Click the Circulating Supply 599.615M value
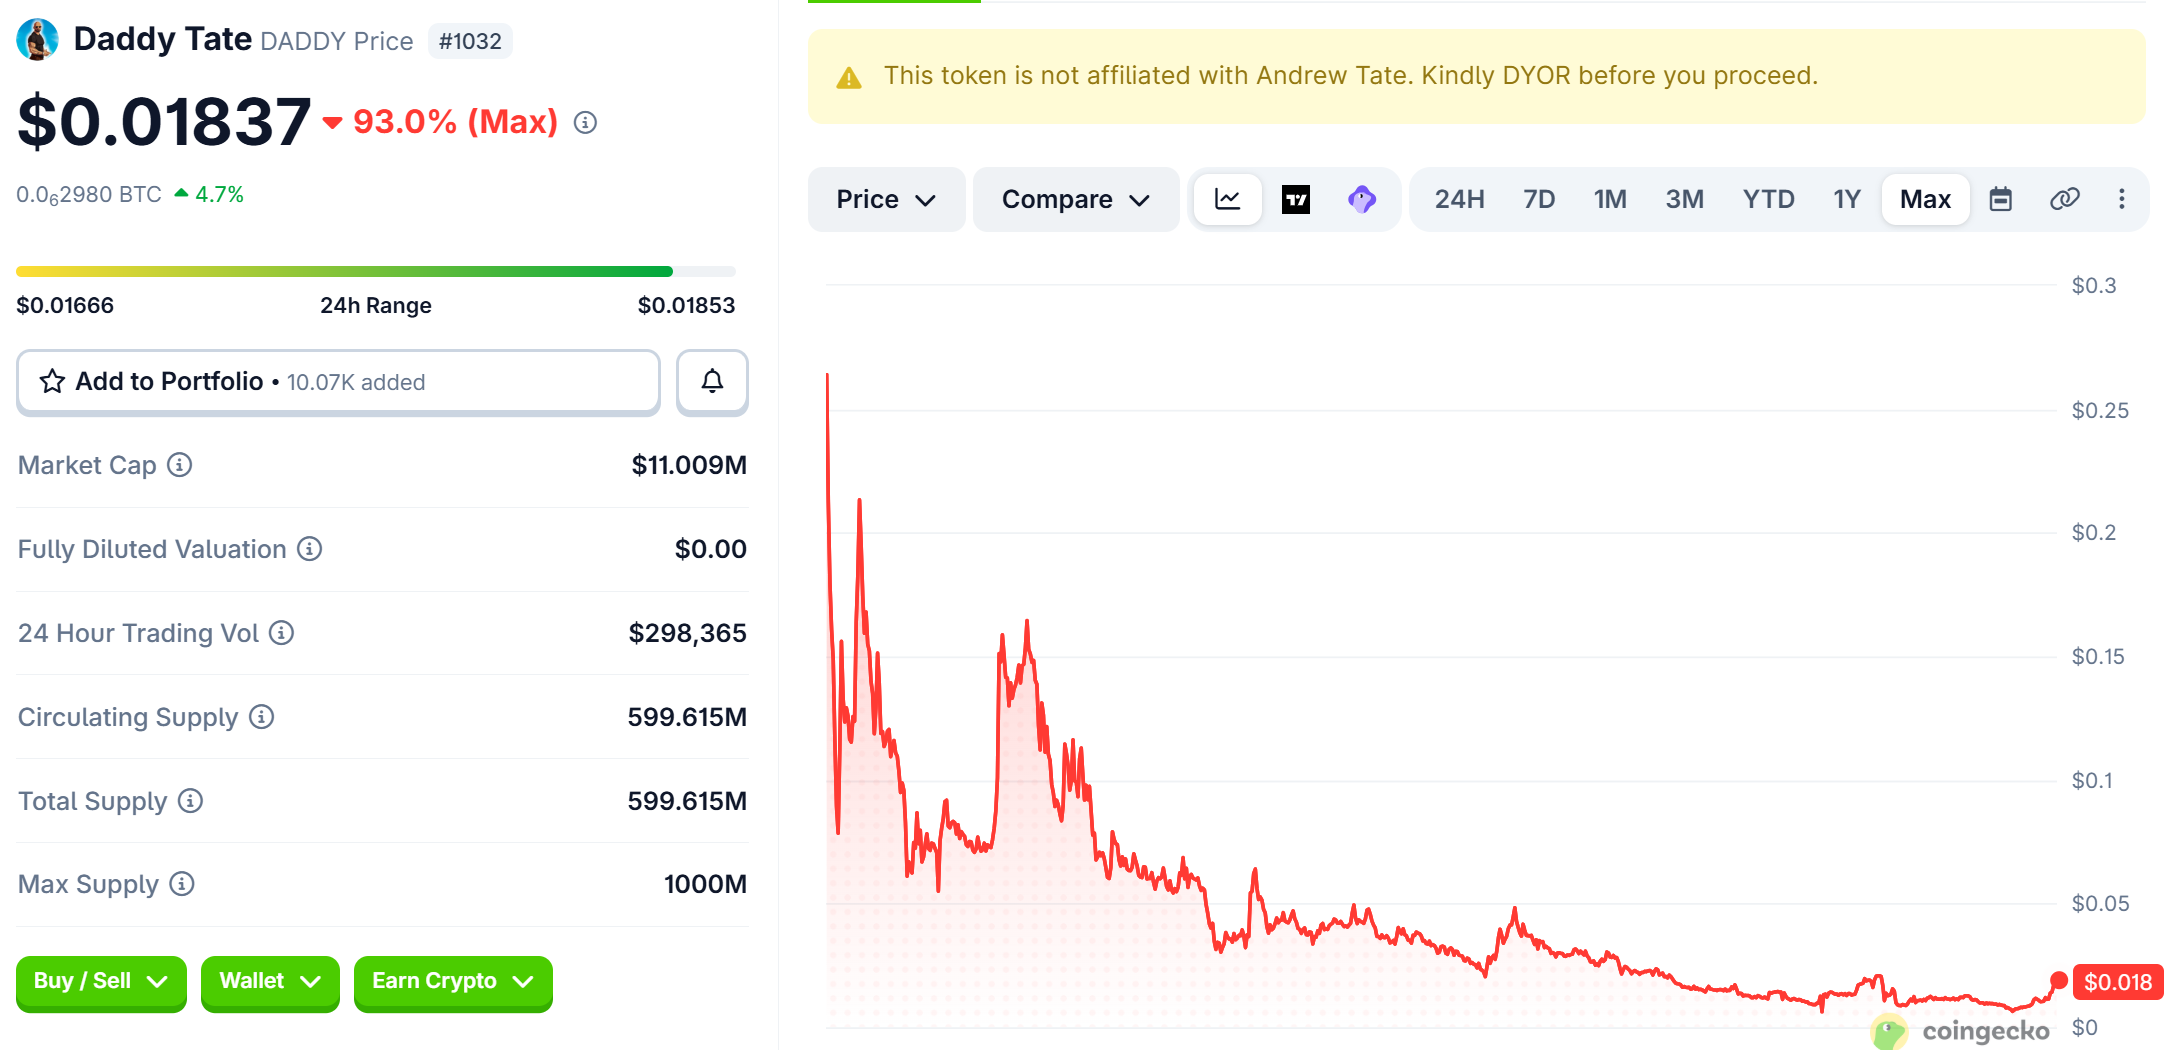The image size is (2168, 1050). 687,717
